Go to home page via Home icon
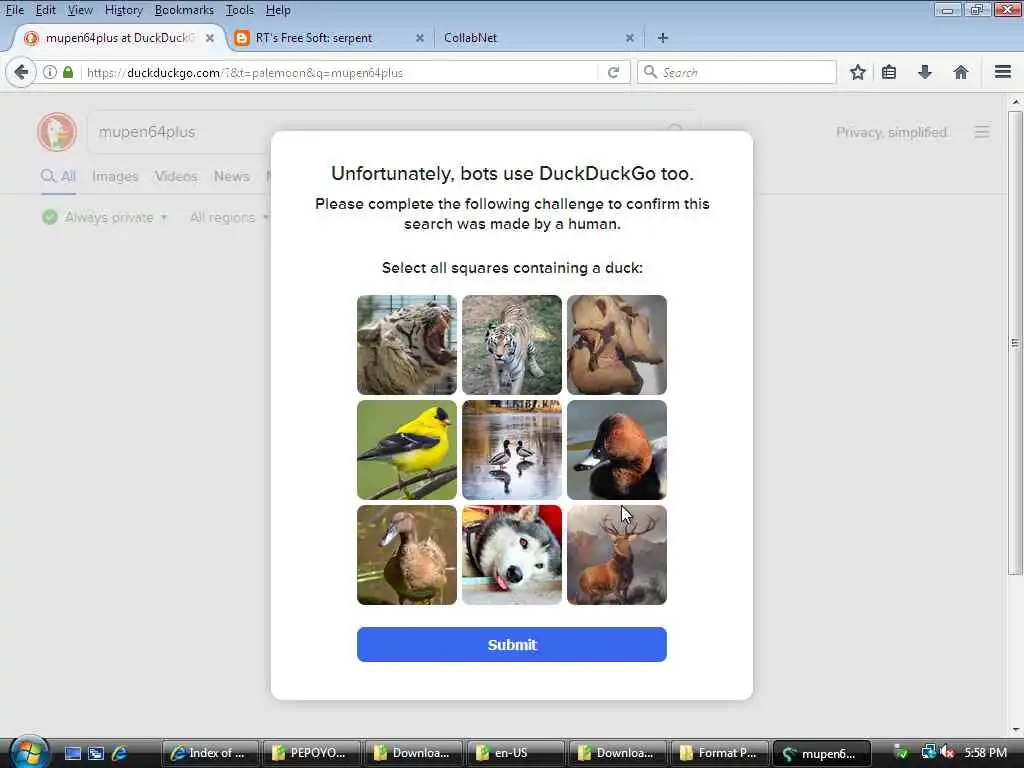Screen dimensions: 1024x768 [960, 72]
